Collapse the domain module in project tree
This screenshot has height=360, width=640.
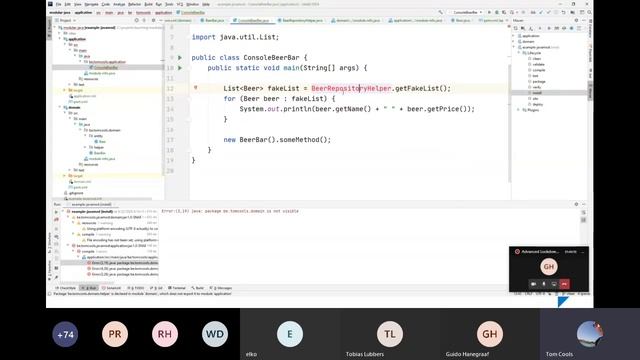[60, 107]
